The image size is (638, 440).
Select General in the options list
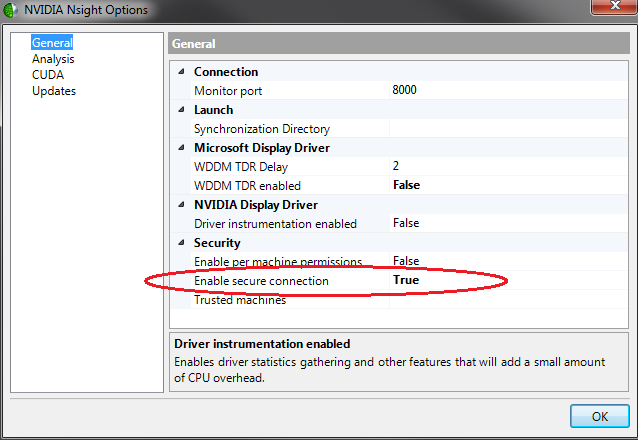click(52, 43)
